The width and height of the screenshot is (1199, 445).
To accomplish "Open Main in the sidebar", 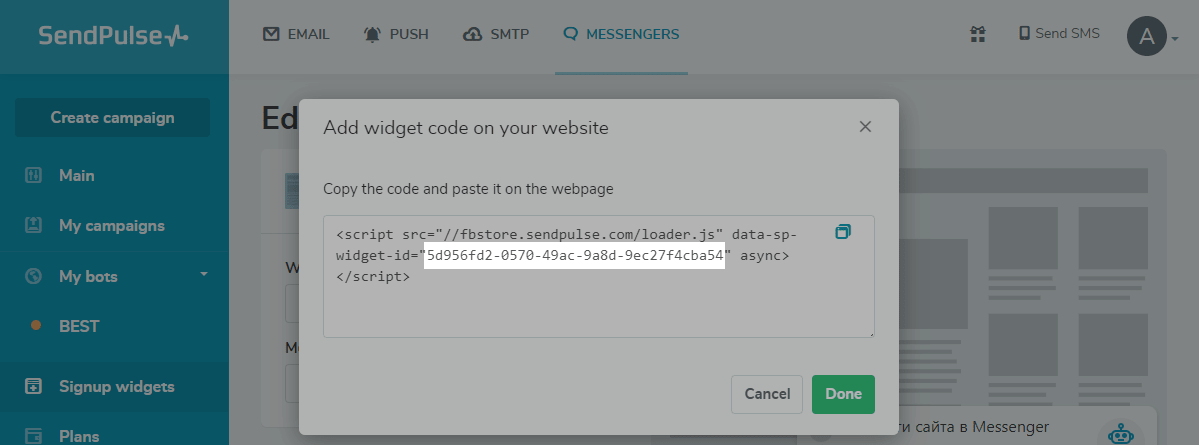I will tap(76, 175).
